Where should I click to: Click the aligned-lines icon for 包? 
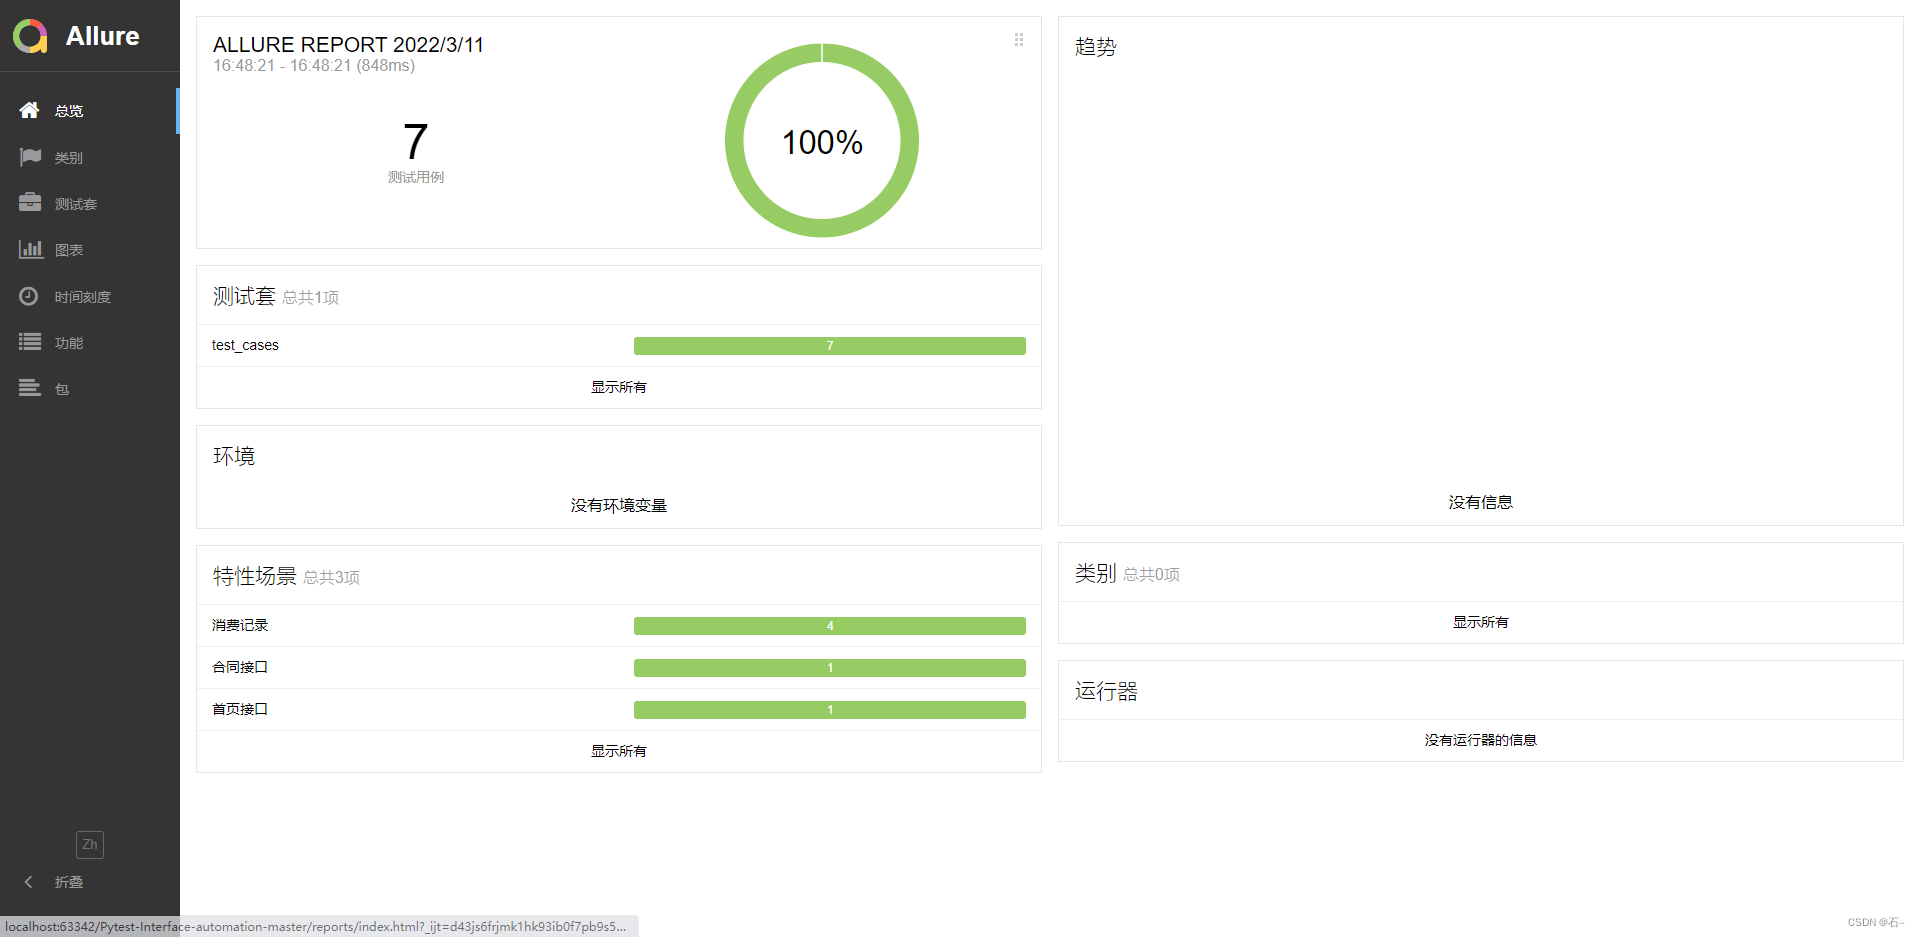pyautogui.click(x=30, y=388)
